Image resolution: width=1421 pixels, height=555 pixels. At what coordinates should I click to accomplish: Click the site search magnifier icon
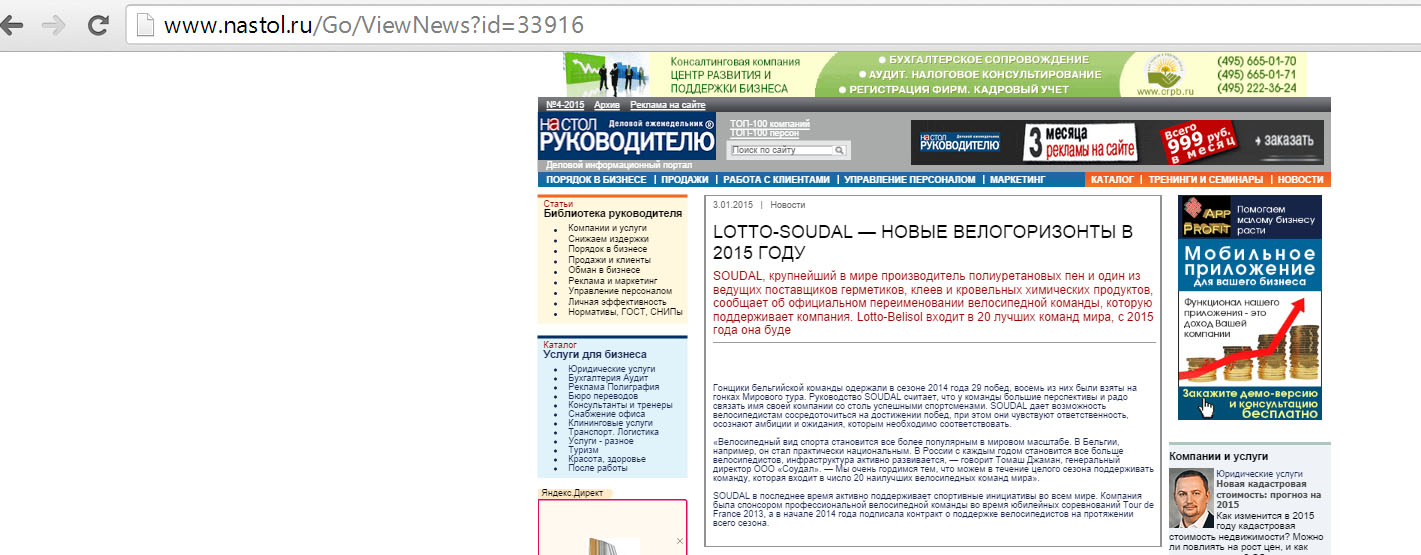point(840,150)
